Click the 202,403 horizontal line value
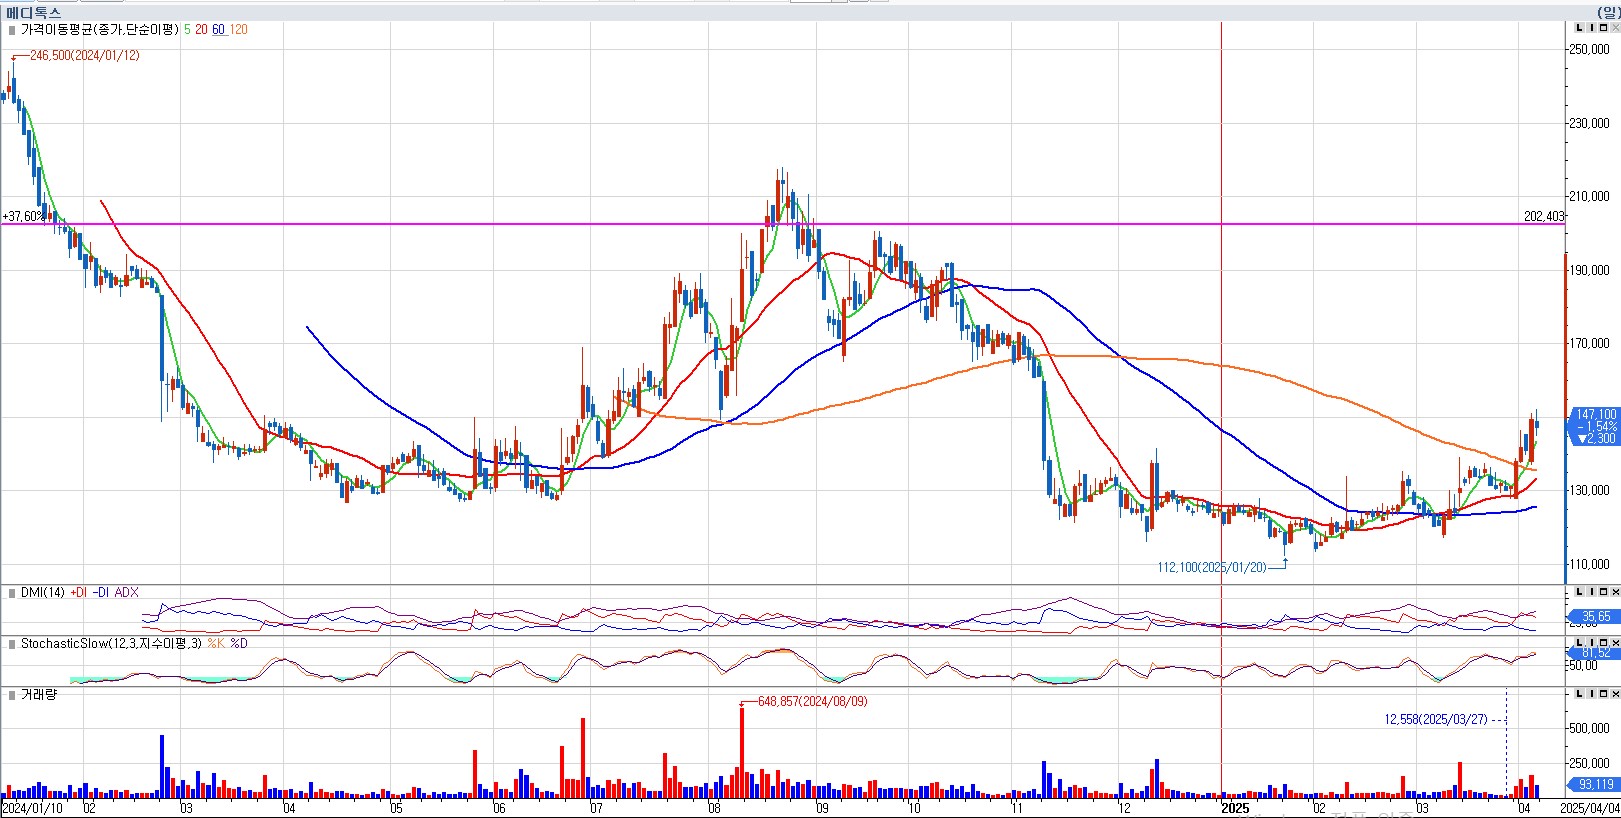Screen dimensions: 1621x818 [x=1544, y=216]
